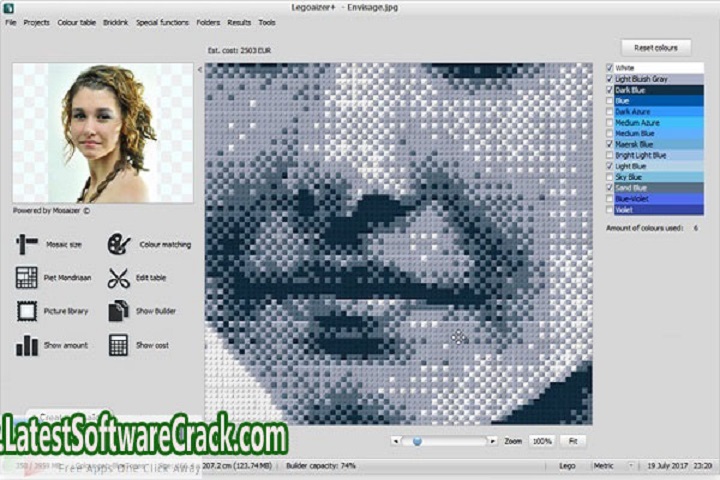Open the Picture library frame icon
720x480 pixels.
[x=27, y=311]
